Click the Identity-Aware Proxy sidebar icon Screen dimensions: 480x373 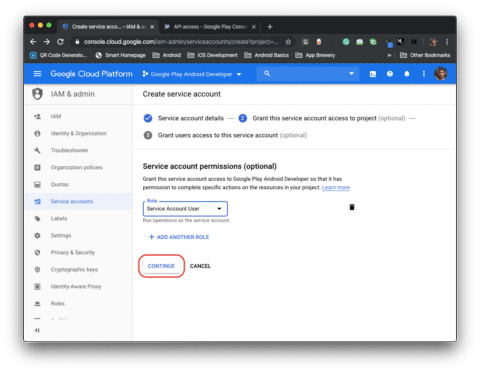click(37, 286)
